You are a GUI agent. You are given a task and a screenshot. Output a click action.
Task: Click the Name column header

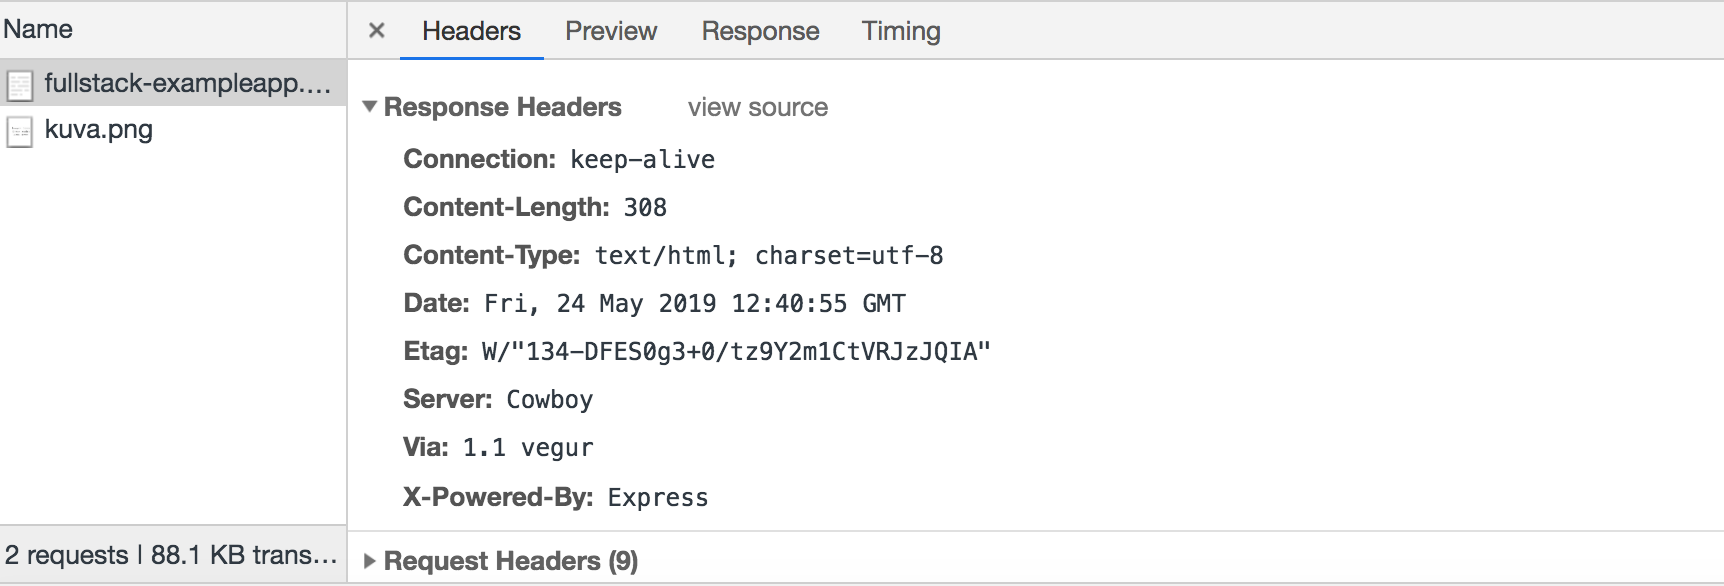(38, 29)
